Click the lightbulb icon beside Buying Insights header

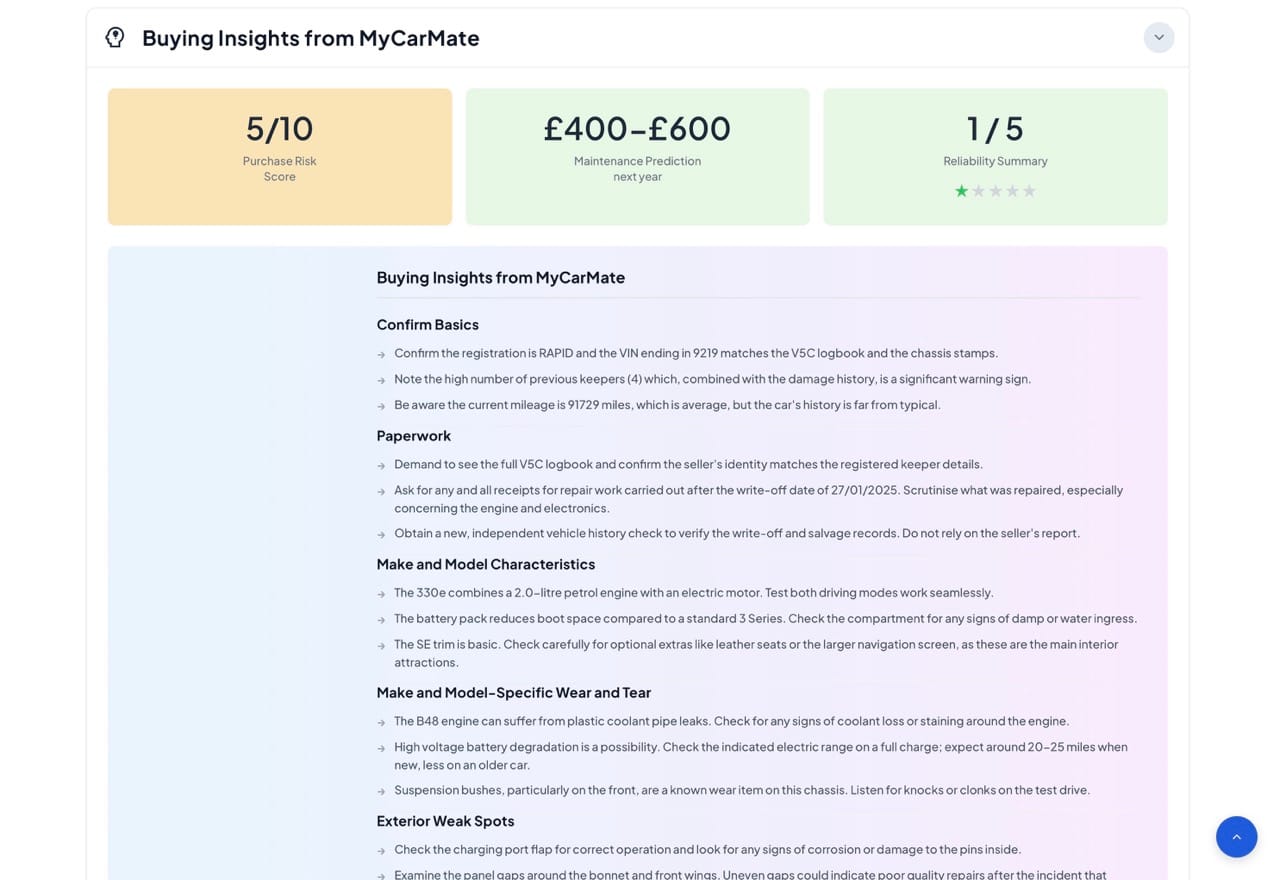coord(115,38)
